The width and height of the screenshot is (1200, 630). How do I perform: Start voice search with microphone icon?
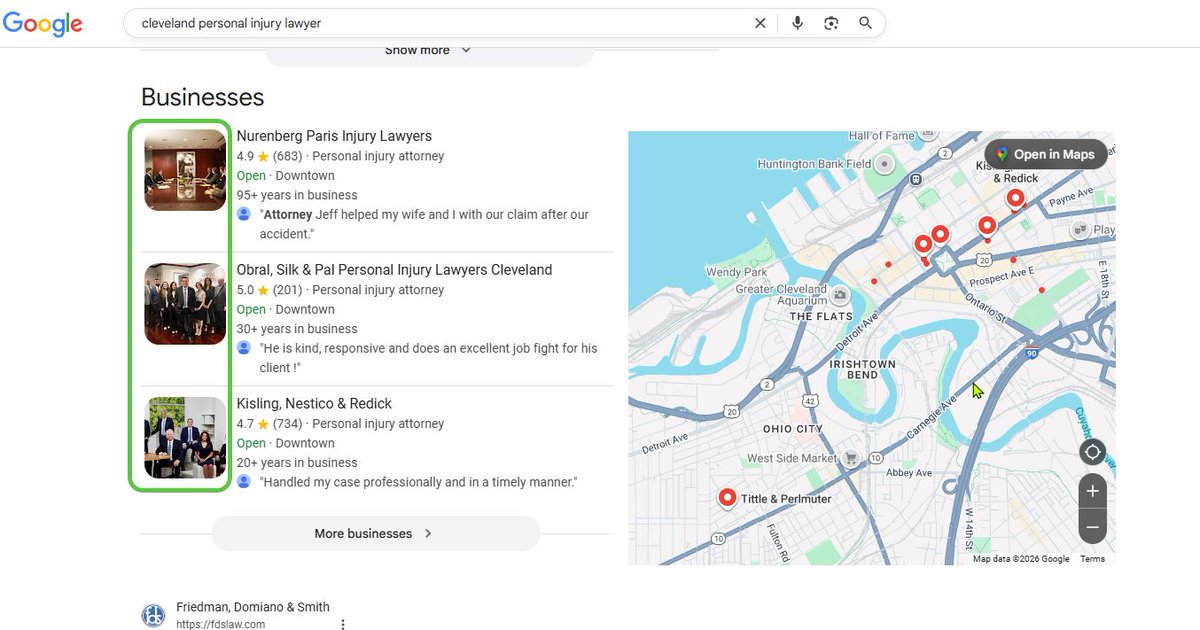797,23
